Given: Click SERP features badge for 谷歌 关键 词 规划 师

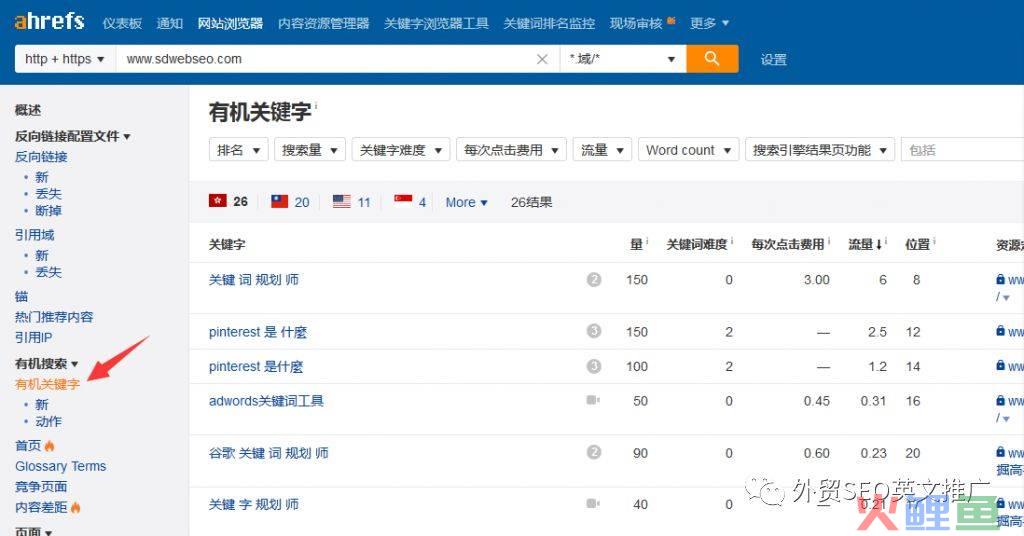Looking at the screenshot, I should tap(594, 452).
